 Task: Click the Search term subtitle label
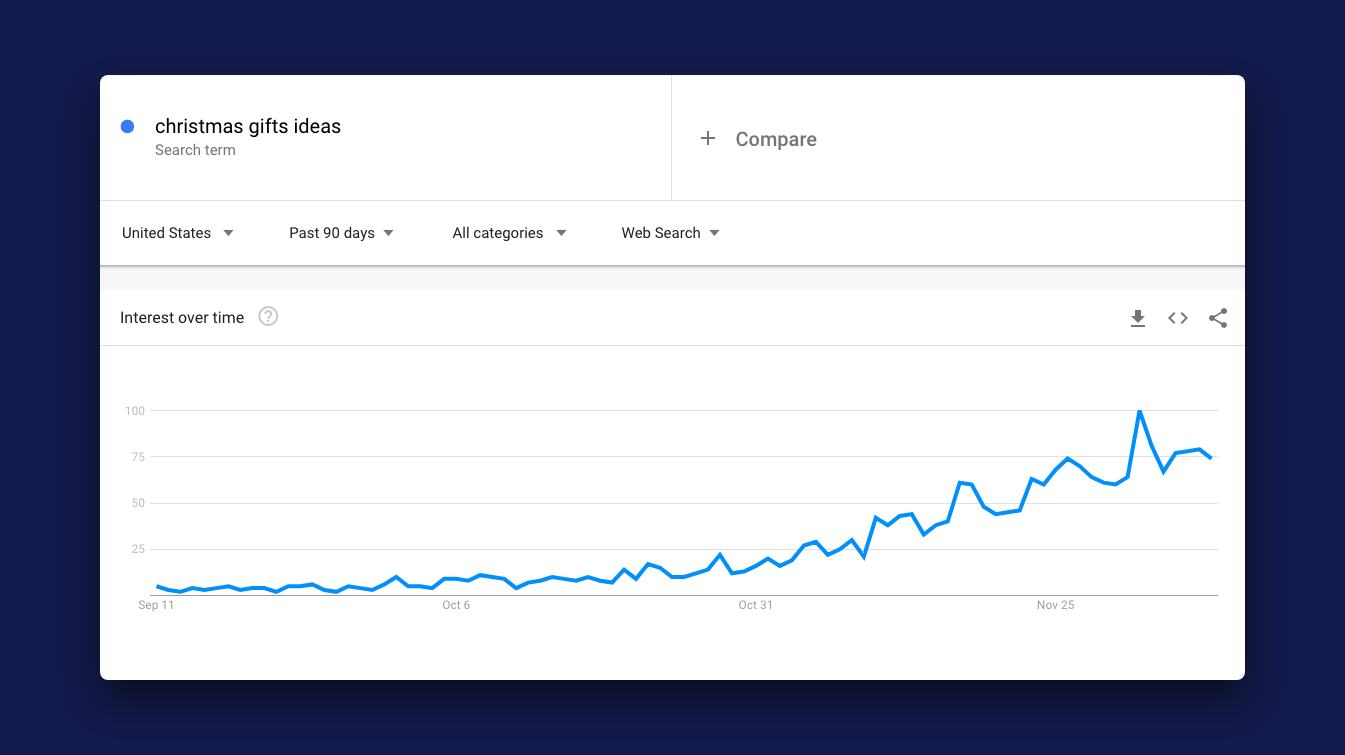pos(195,150)
